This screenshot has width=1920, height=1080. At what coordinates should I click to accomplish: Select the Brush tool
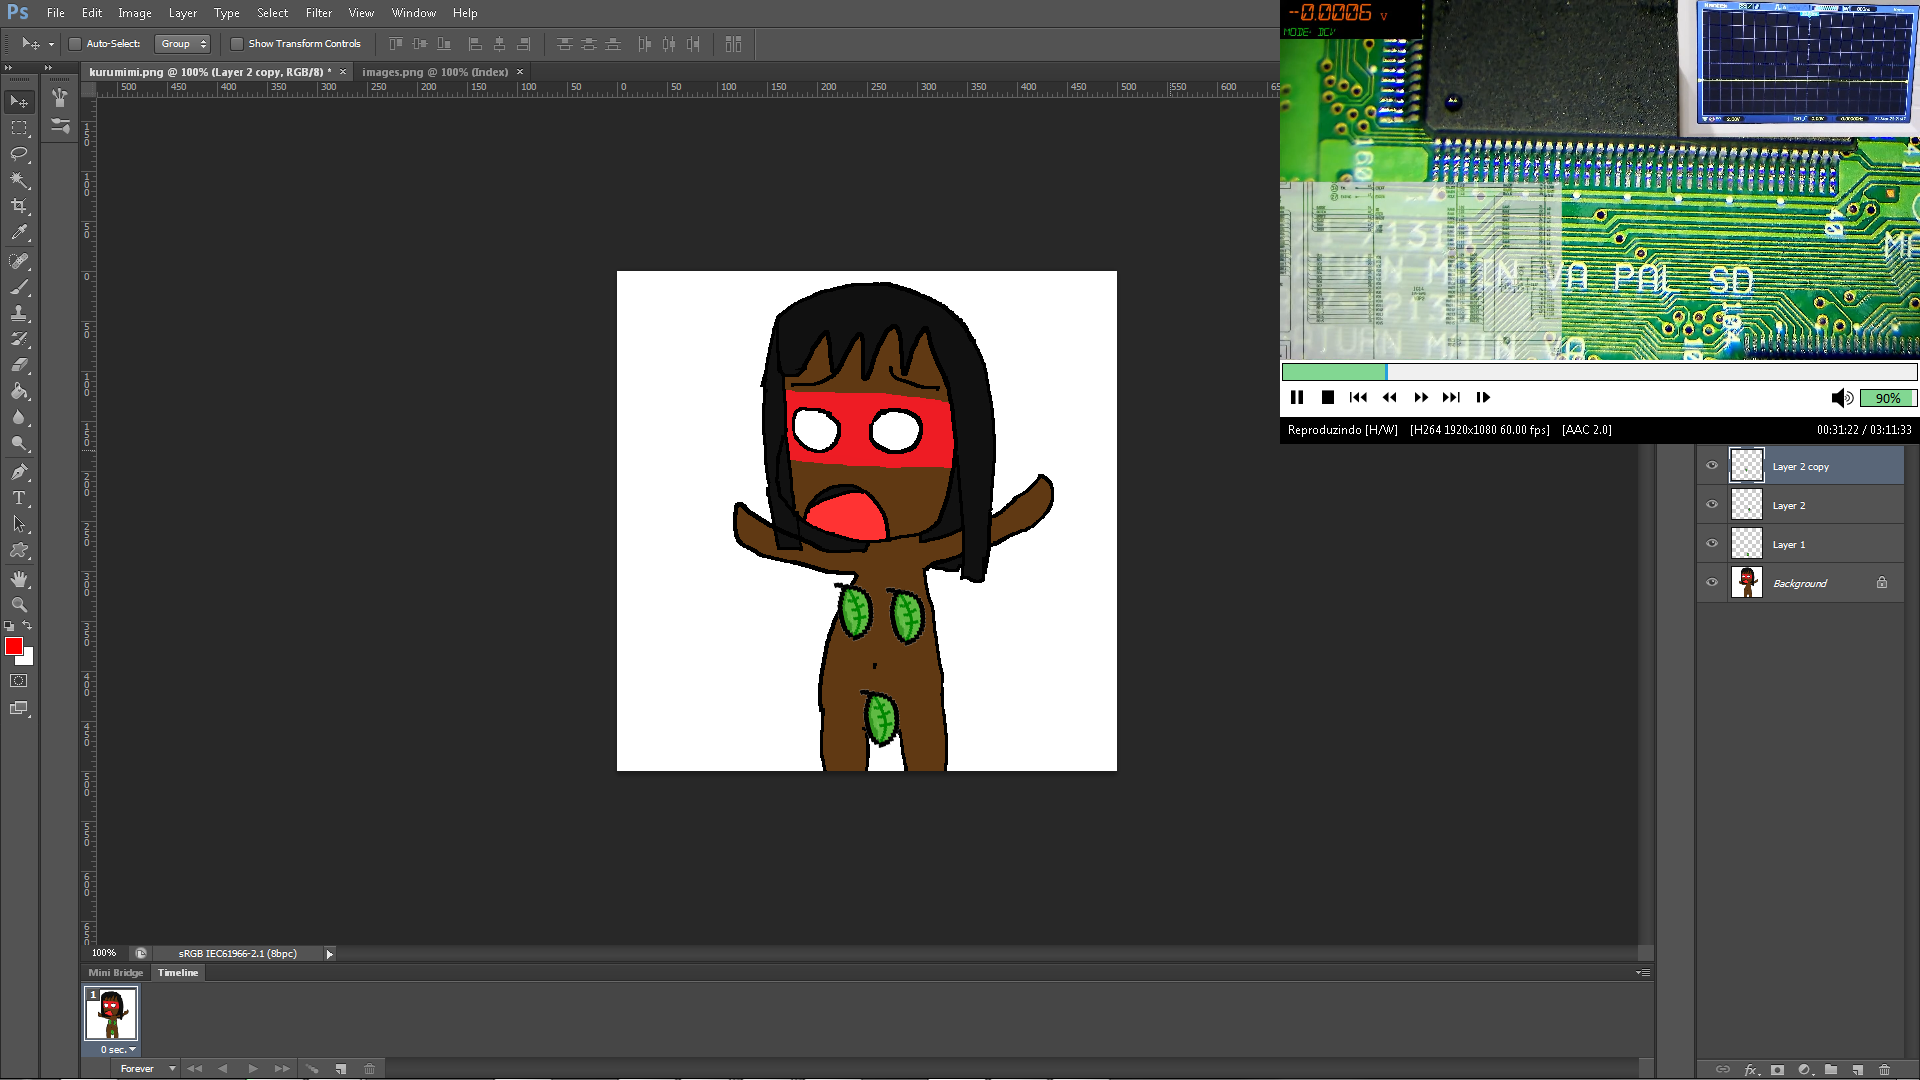pos(19,287)
